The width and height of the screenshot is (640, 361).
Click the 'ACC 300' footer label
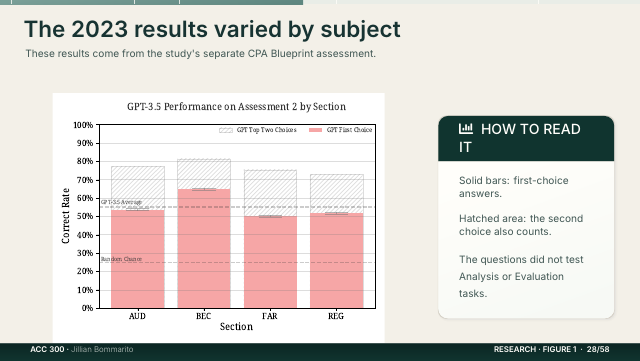(x=47, y=349)
